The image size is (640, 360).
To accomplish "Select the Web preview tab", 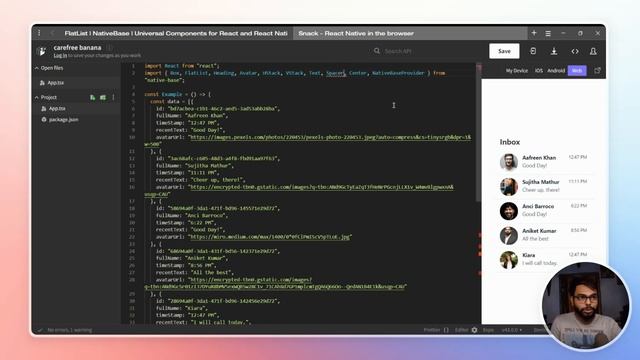I will click(x=577, y=71).
